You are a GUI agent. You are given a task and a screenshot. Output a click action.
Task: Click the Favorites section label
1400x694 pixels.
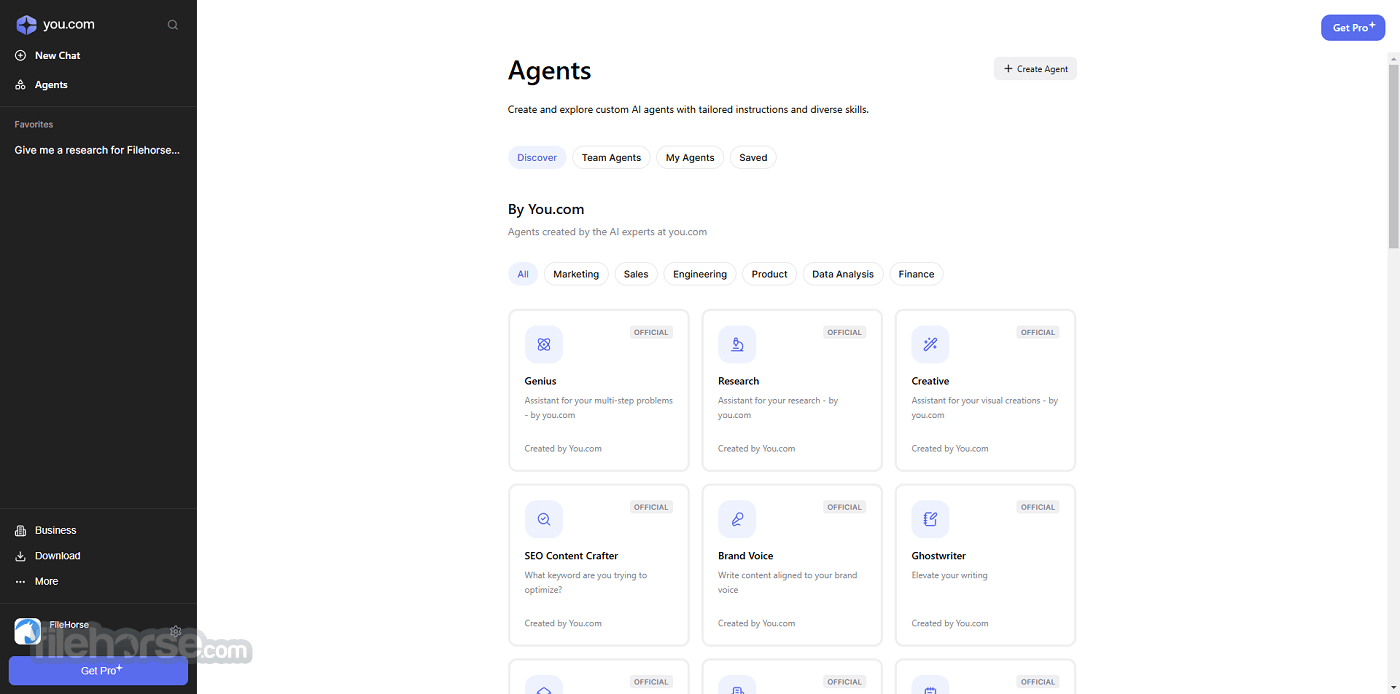[x=34, y=125]
